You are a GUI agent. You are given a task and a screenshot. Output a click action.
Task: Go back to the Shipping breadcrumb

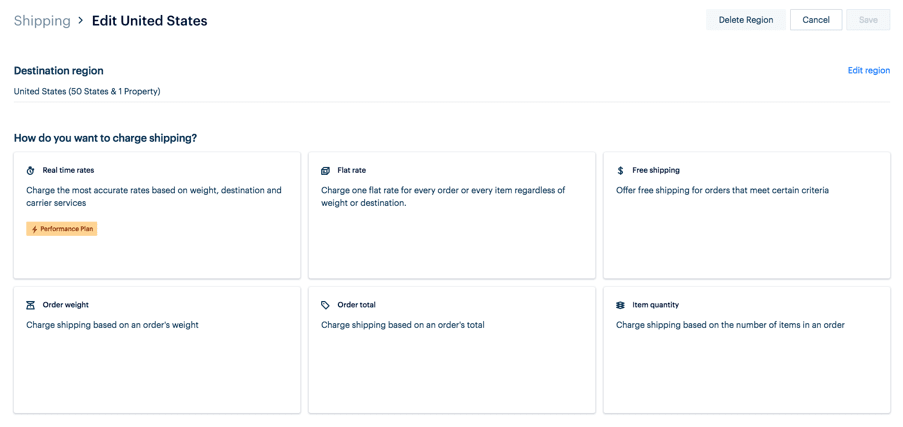[x=42, y=21]
